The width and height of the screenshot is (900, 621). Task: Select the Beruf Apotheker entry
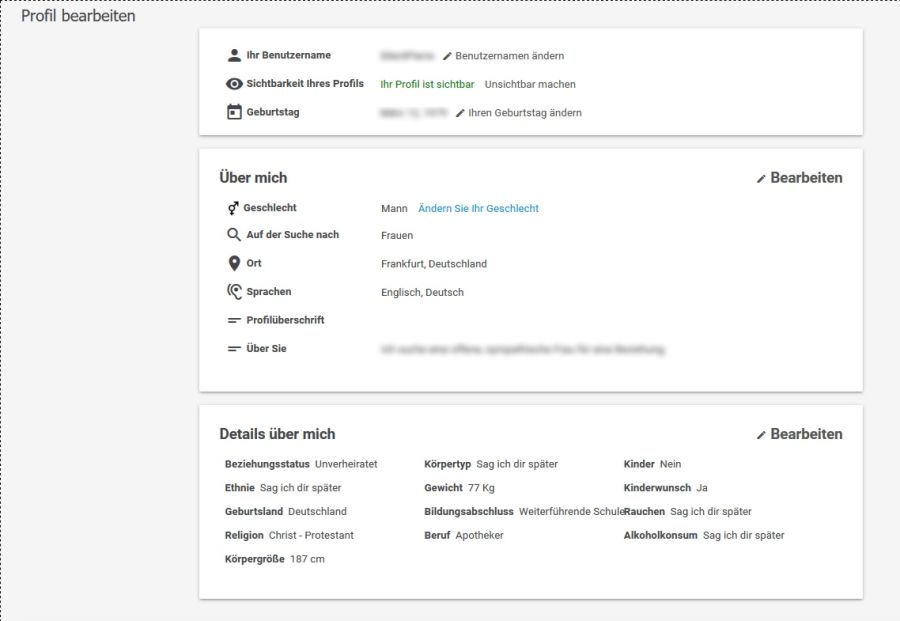(x=464, y=535)
